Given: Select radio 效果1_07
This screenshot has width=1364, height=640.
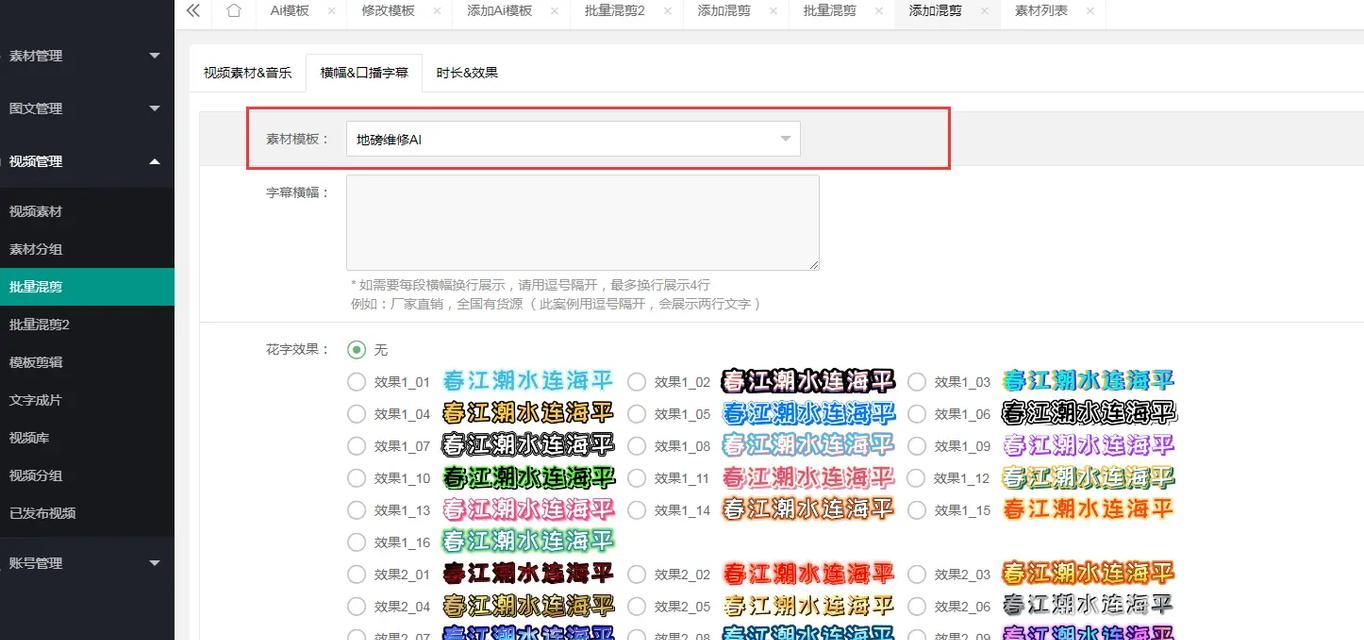Looking at the screenshot, I should (356, 446).
